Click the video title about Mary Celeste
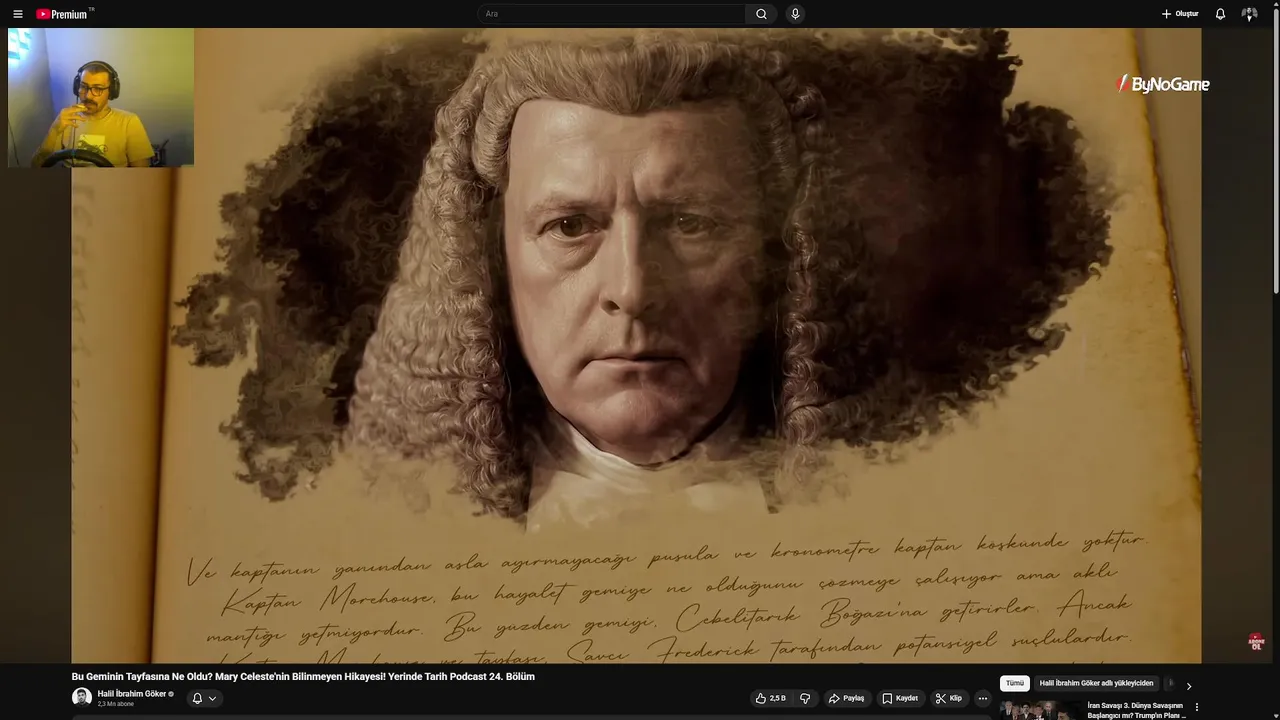 click(x=303, y=677)
